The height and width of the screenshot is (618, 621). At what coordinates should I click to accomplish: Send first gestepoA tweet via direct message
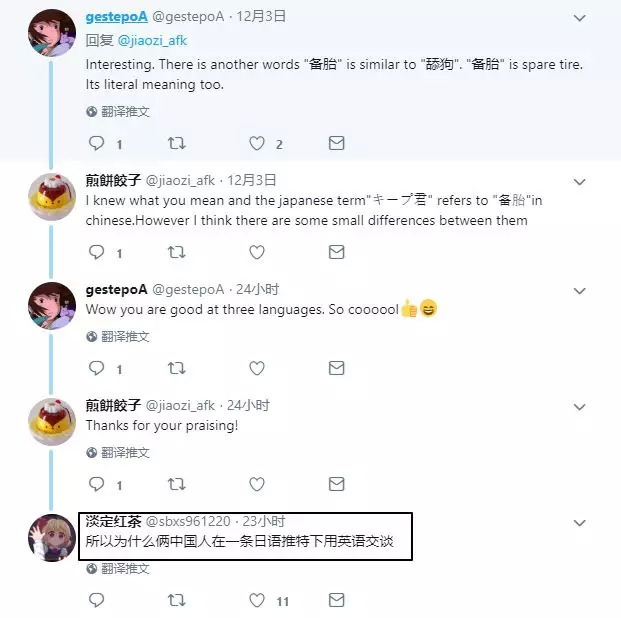[337, 143]
